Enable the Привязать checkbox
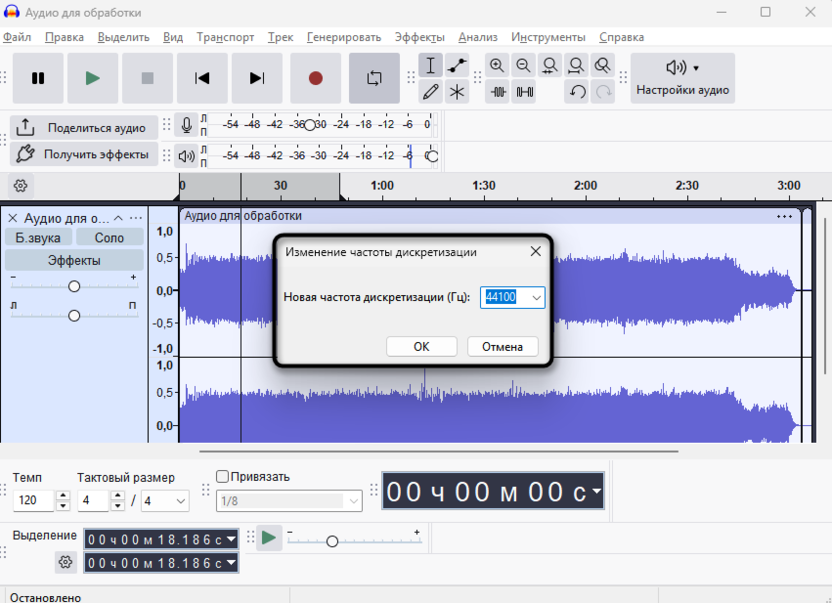832x603 pixels. [223, 477]
